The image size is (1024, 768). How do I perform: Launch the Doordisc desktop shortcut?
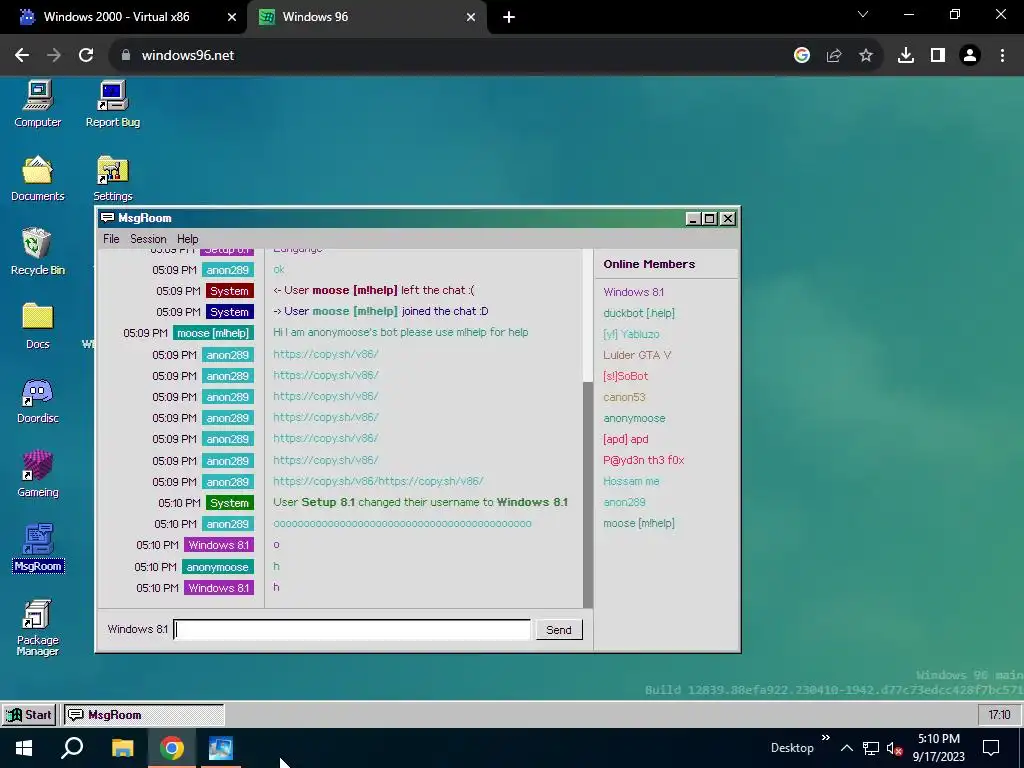click(x=38, y=400)
